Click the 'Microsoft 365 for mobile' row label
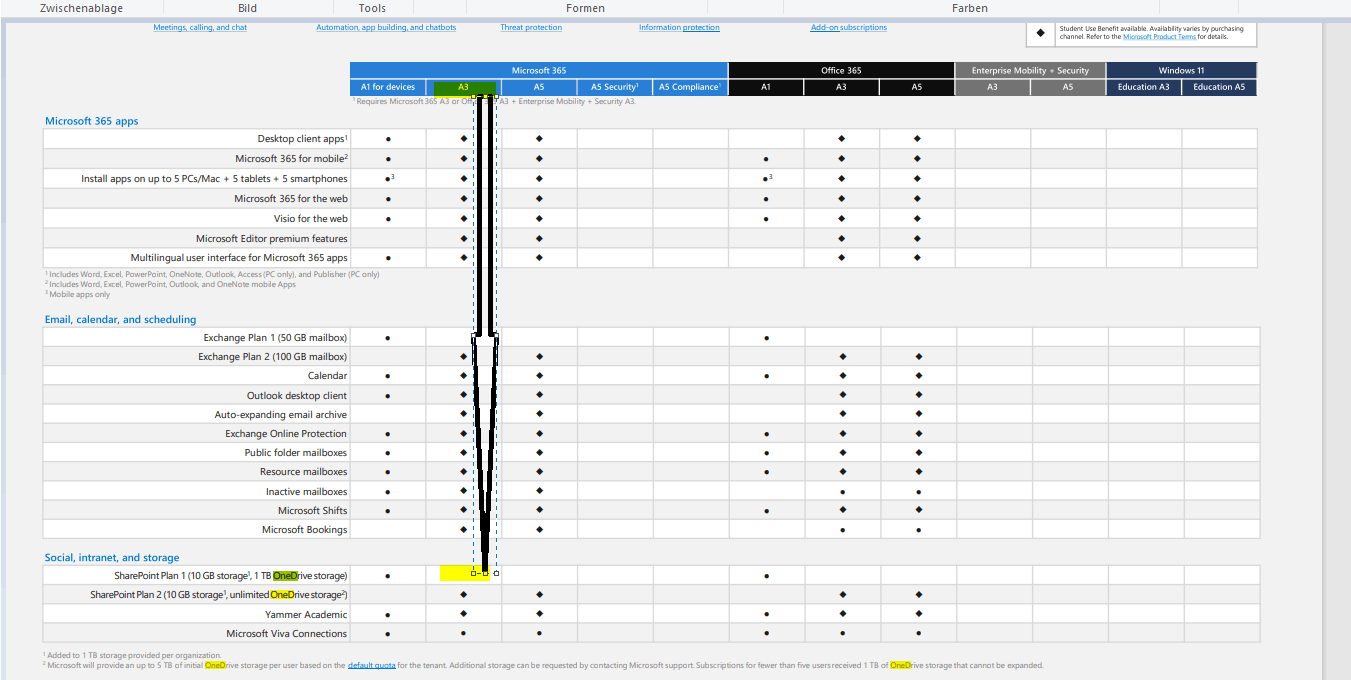This screenshot has width=1351, height=680. pyautogui.click(x=291, y=159)
